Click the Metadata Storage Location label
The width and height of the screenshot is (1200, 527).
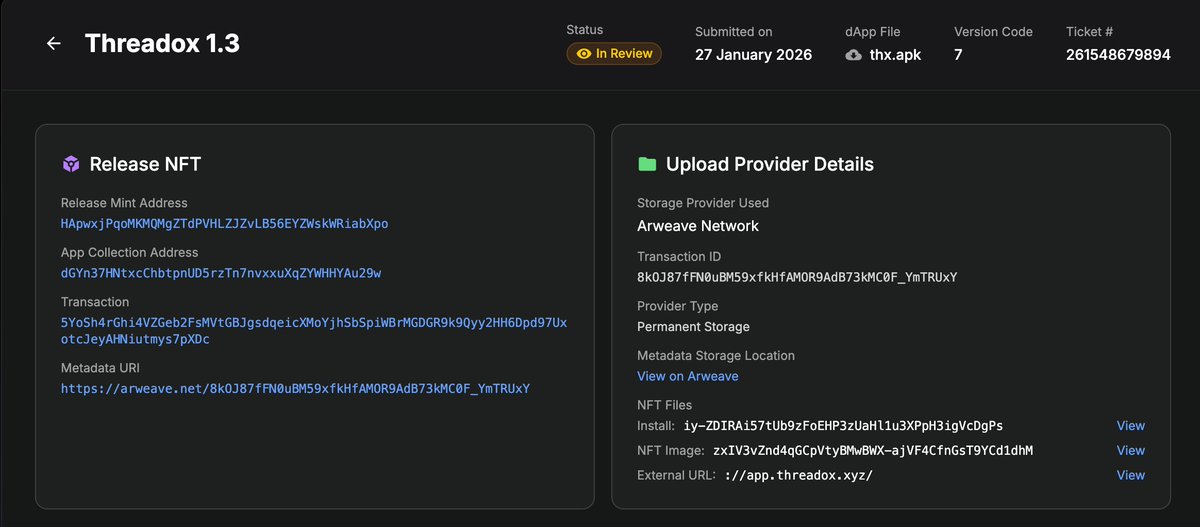716,355
